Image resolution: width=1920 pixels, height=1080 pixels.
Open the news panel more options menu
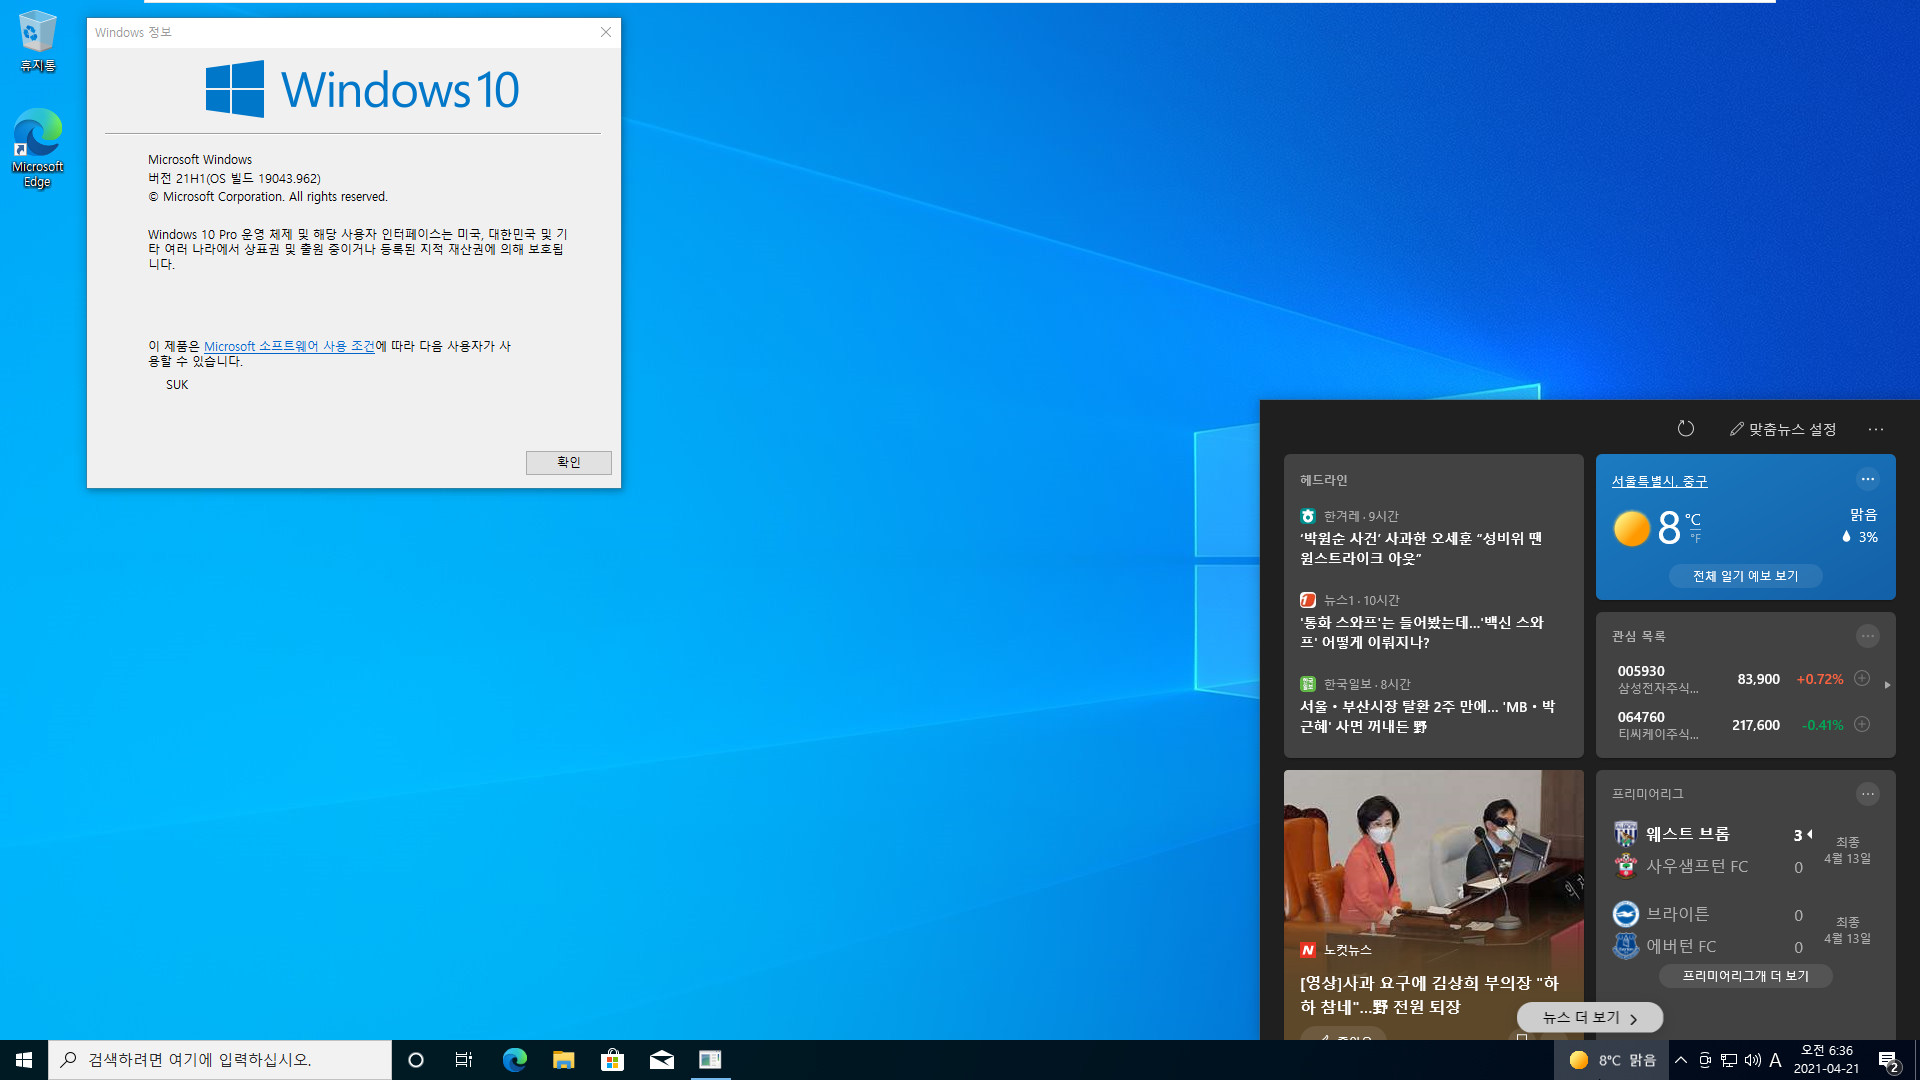[x=1876, y=429]
